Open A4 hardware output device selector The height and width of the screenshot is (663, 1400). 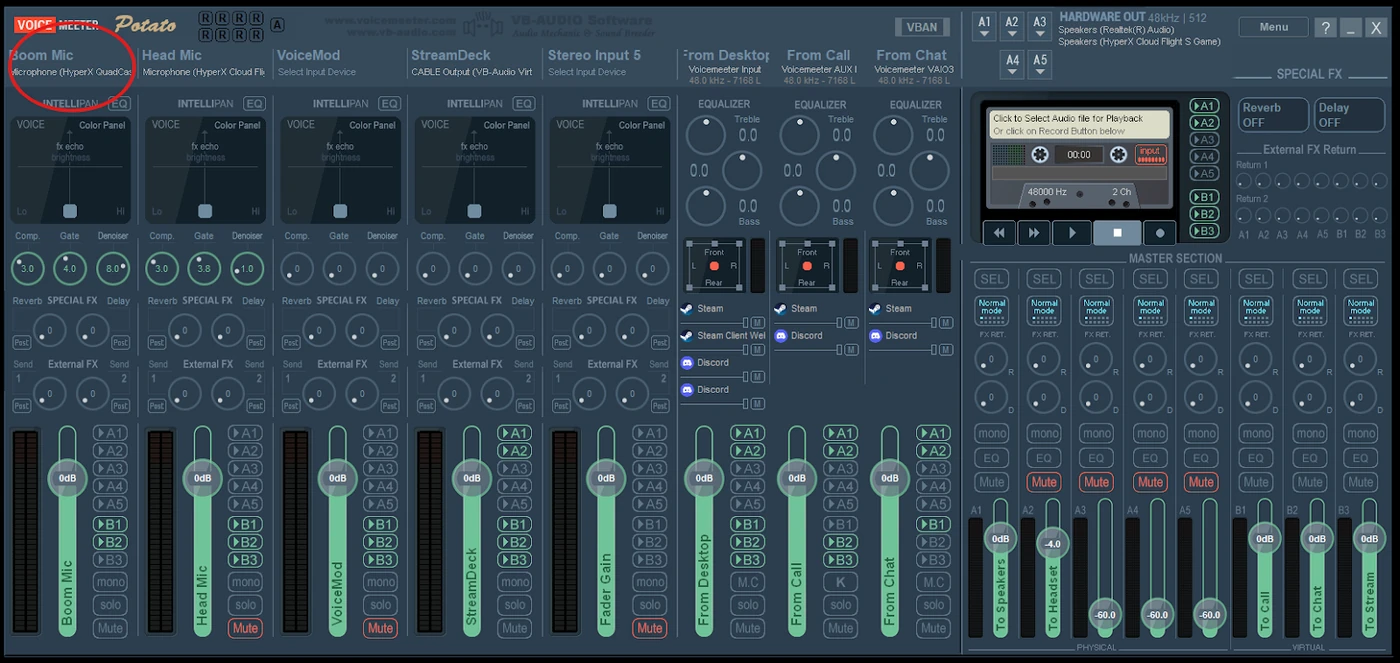point(1012,65)
